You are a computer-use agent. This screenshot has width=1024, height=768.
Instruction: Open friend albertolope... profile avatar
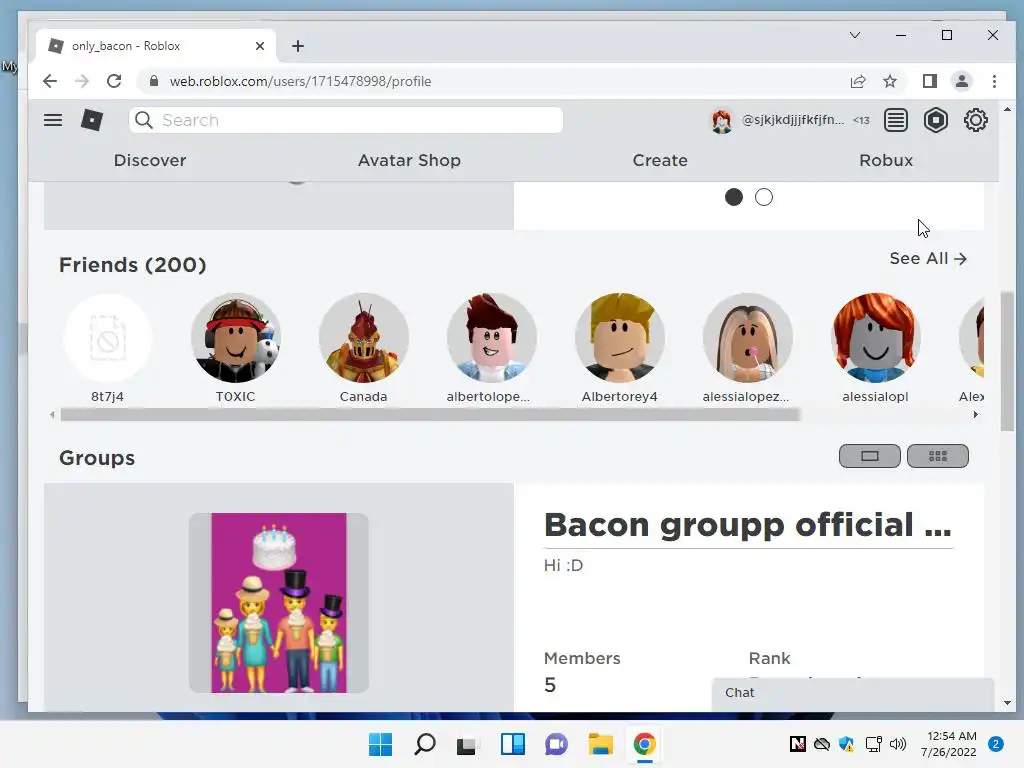(x=492, y=338)
